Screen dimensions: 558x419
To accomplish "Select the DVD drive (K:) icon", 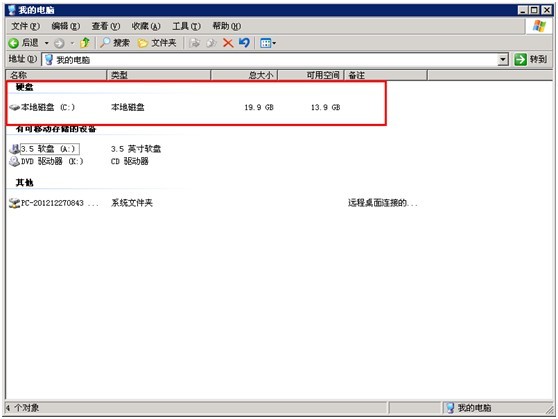I will click(14, 161).
